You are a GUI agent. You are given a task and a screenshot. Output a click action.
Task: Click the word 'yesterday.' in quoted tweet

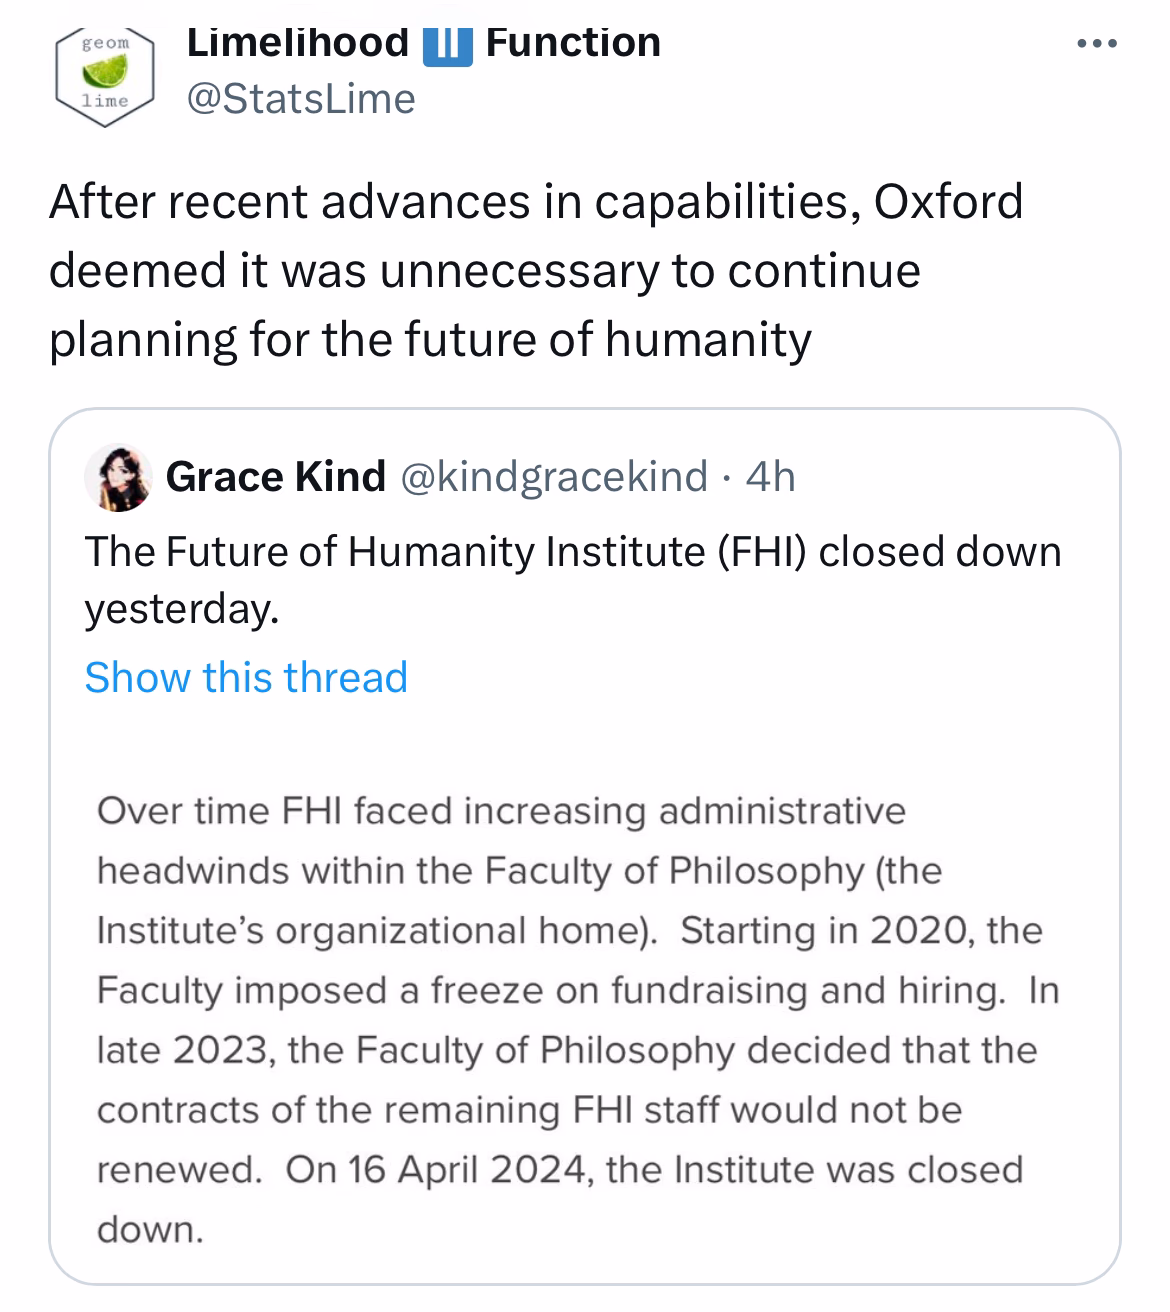(181, 609)
